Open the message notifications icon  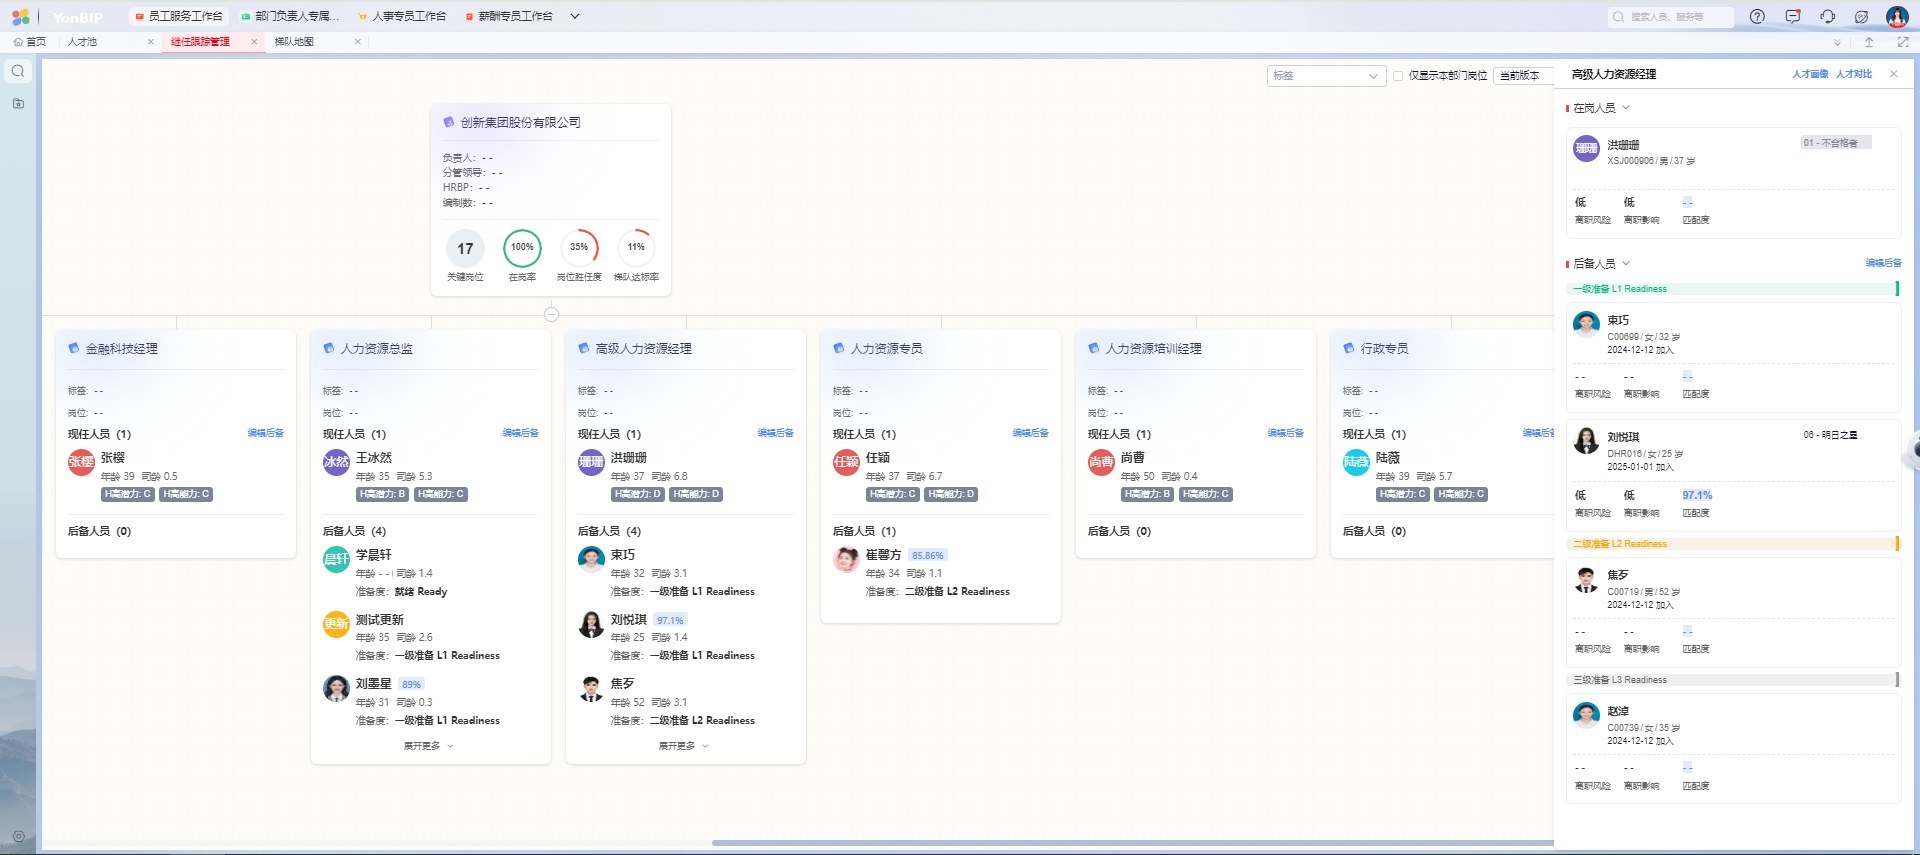tap(1792, 16)
